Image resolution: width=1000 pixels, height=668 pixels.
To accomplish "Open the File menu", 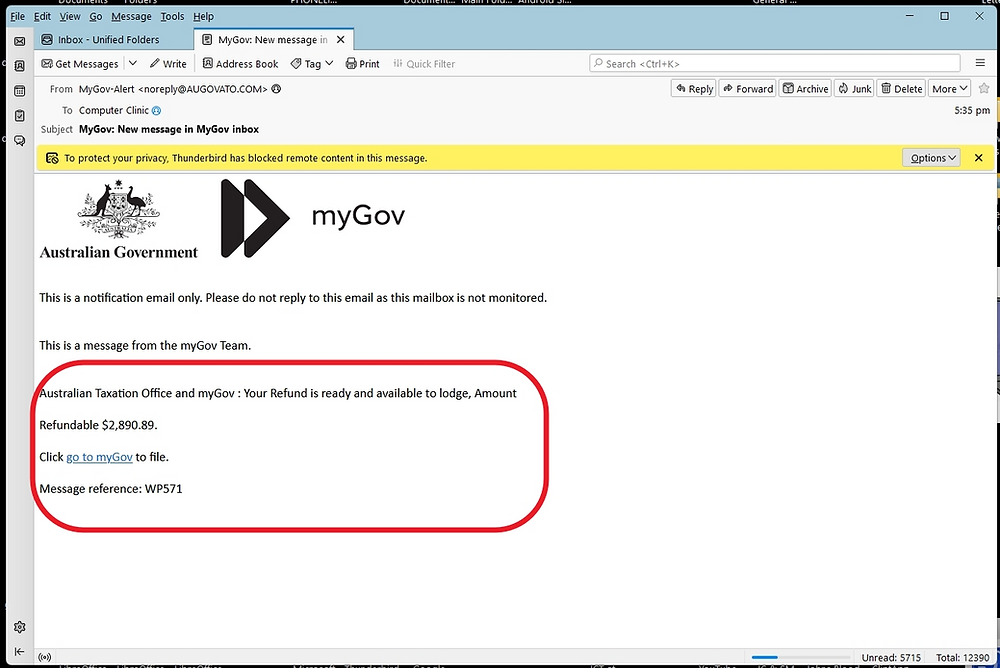I will 18,17.
